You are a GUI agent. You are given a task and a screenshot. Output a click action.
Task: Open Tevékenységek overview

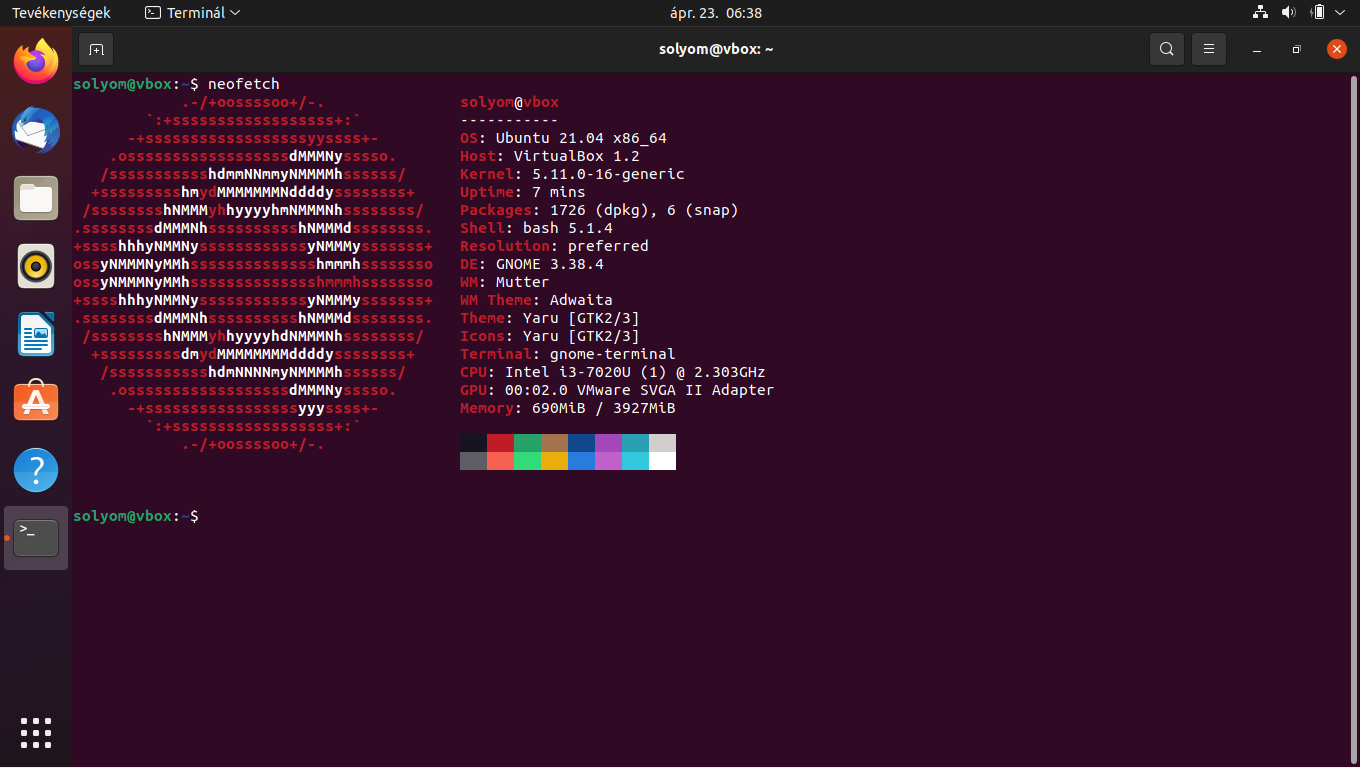[x=61, y=13]
